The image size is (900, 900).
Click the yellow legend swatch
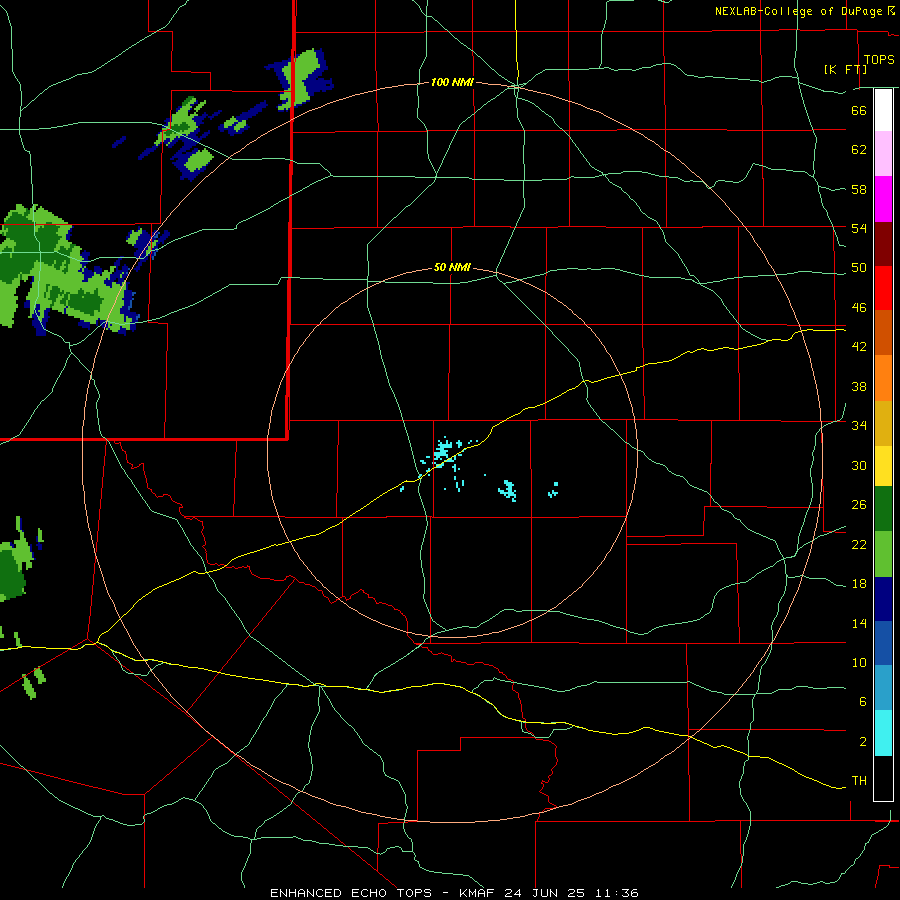click(883, 466)
